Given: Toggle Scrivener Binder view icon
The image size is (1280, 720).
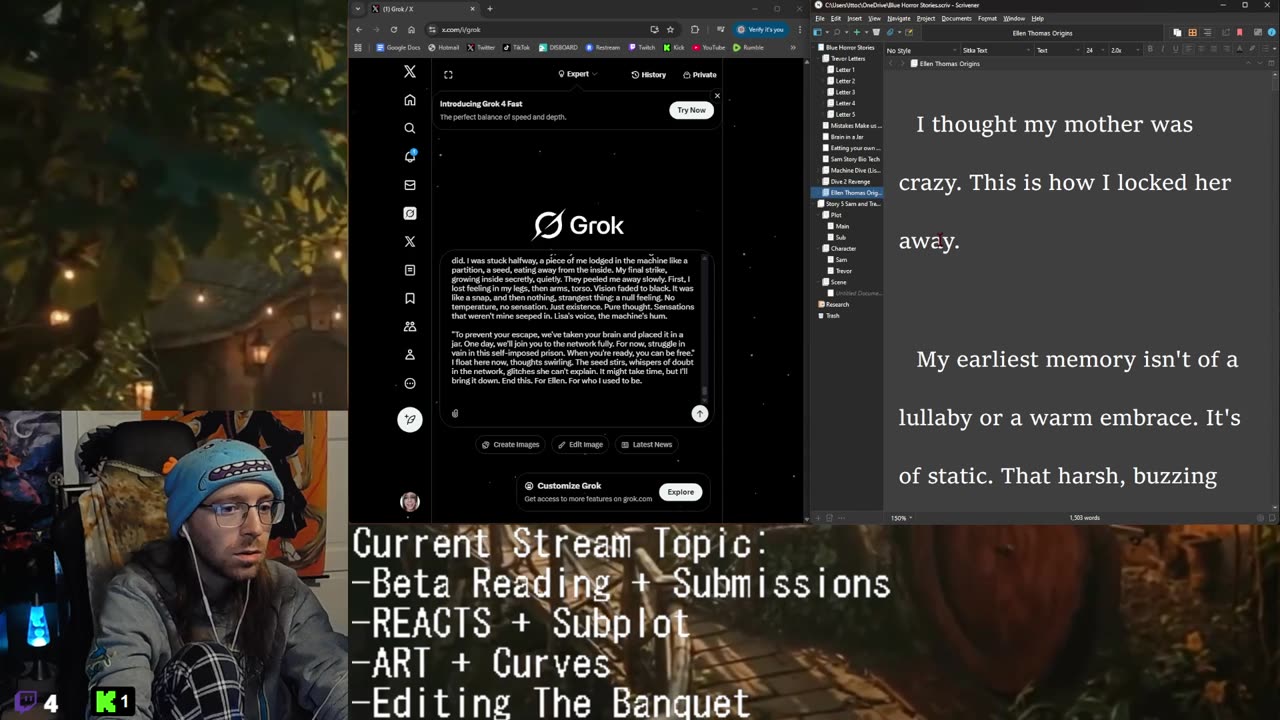Looking at the screenshot, I should pyautogui.click(x=817, y=32).
